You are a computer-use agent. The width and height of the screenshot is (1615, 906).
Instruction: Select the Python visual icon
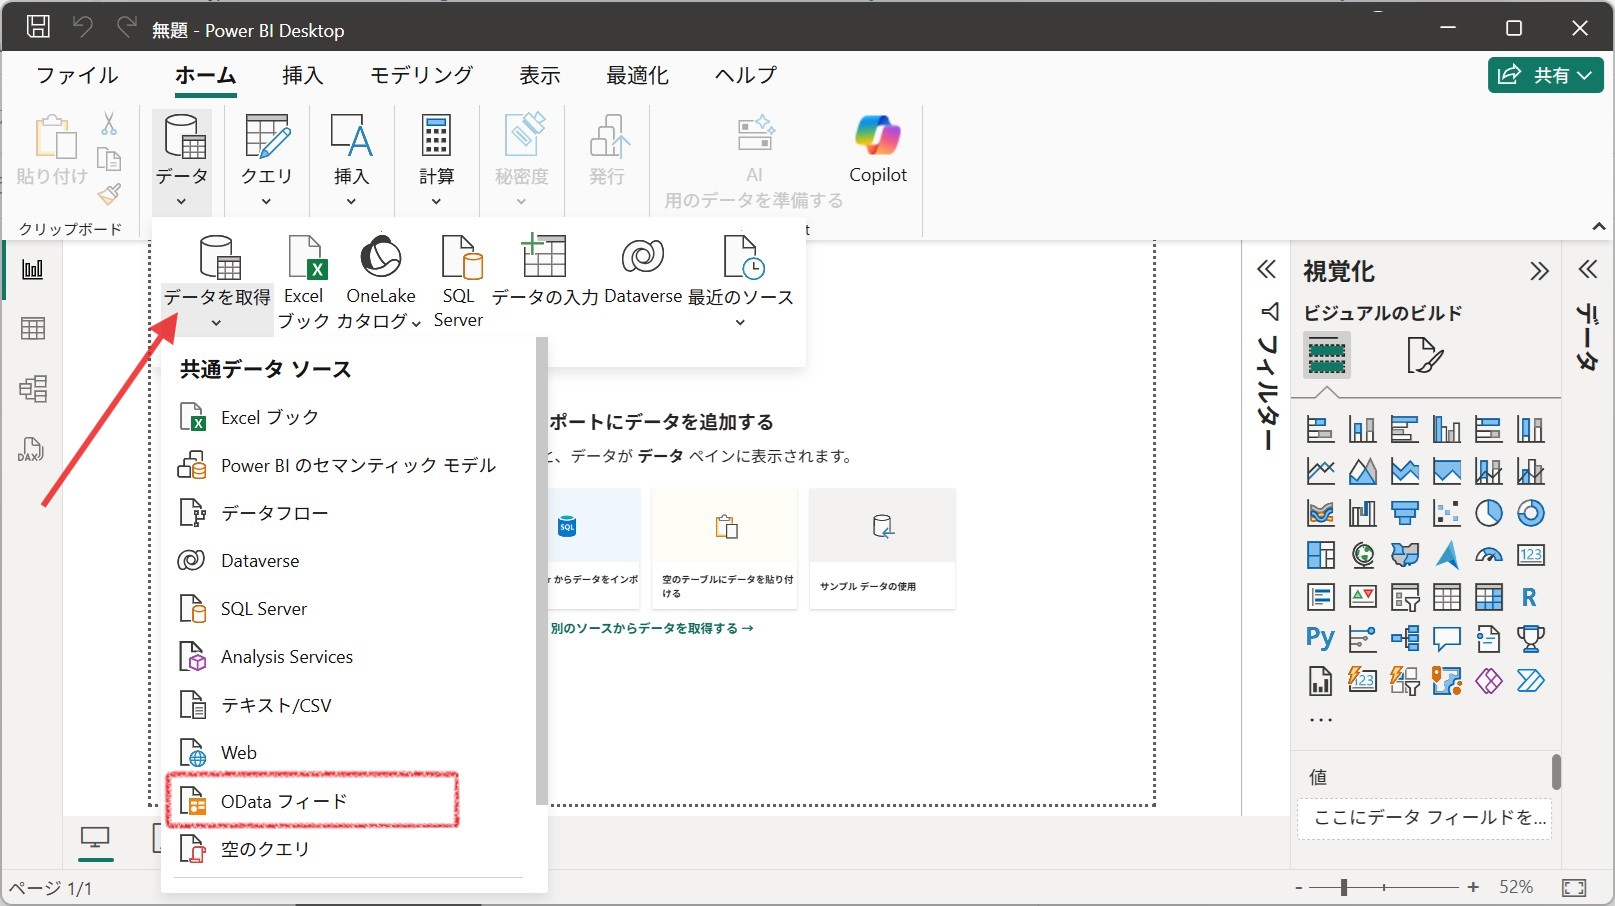tap(1320, 639)
